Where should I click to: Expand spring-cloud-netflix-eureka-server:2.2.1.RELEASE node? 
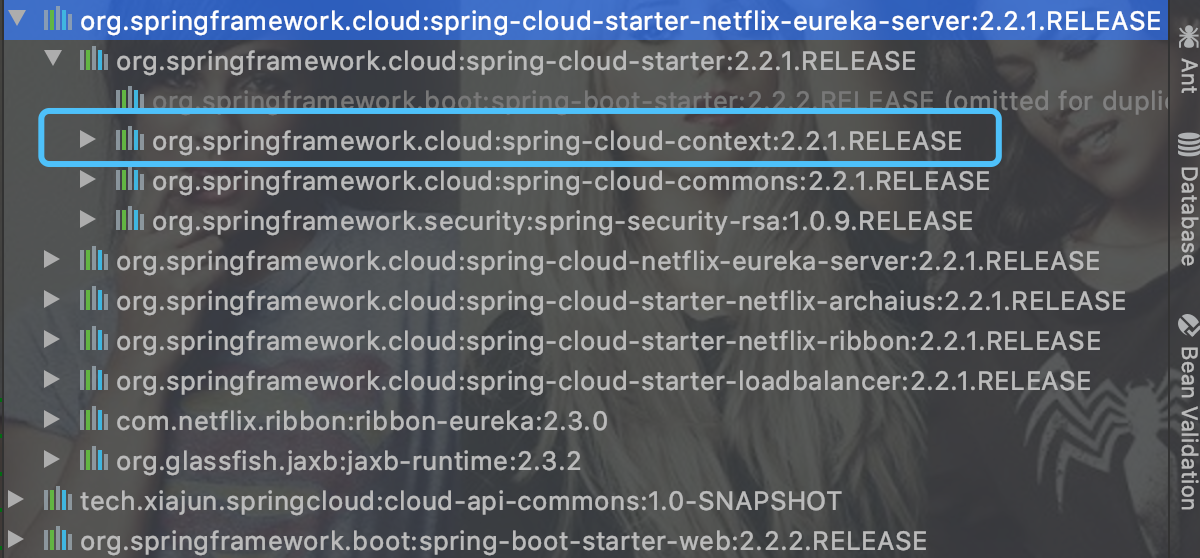pos(53,260)
